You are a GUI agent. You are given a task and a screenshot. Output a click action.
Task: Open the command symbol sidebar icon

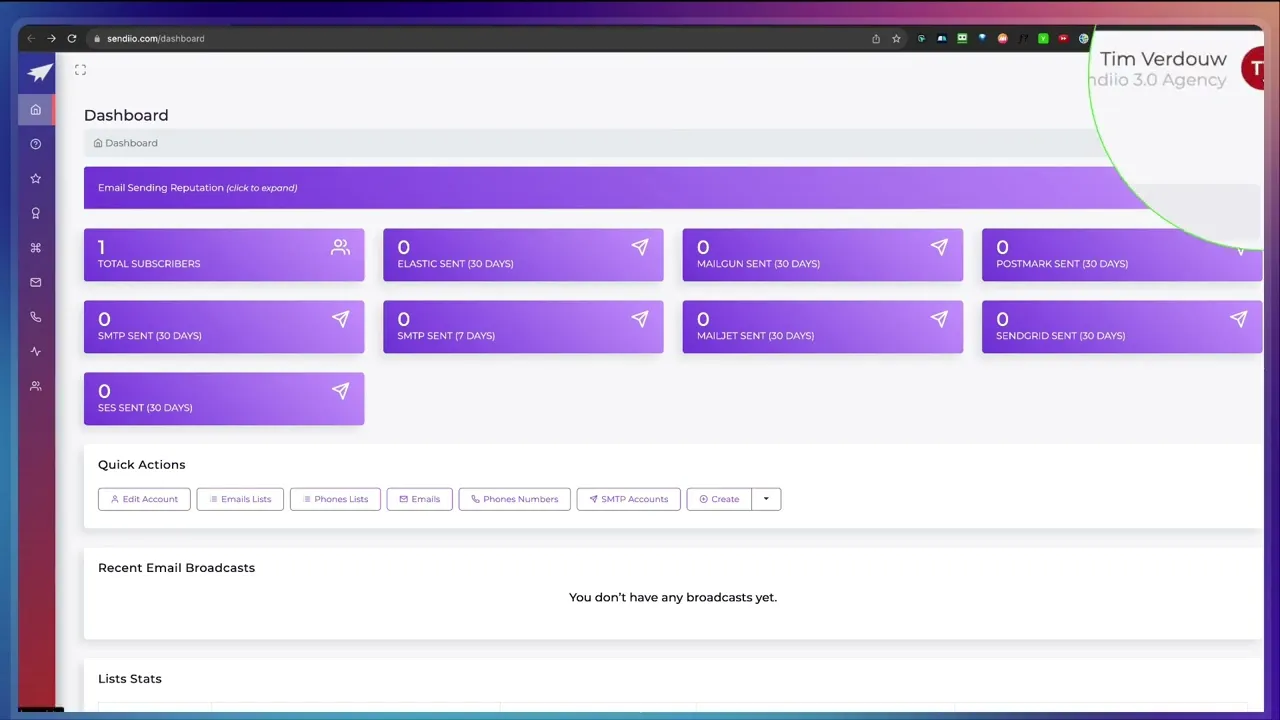point(36,248)
